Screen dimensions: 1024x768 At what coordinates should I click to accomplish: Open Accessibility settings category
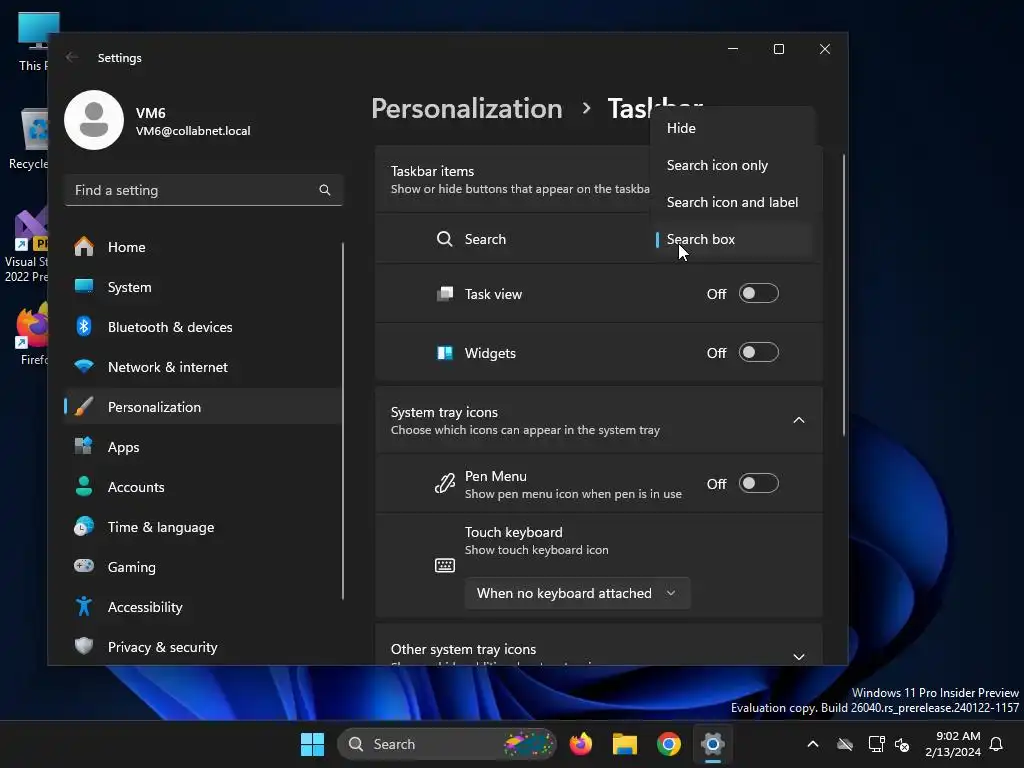202,607
